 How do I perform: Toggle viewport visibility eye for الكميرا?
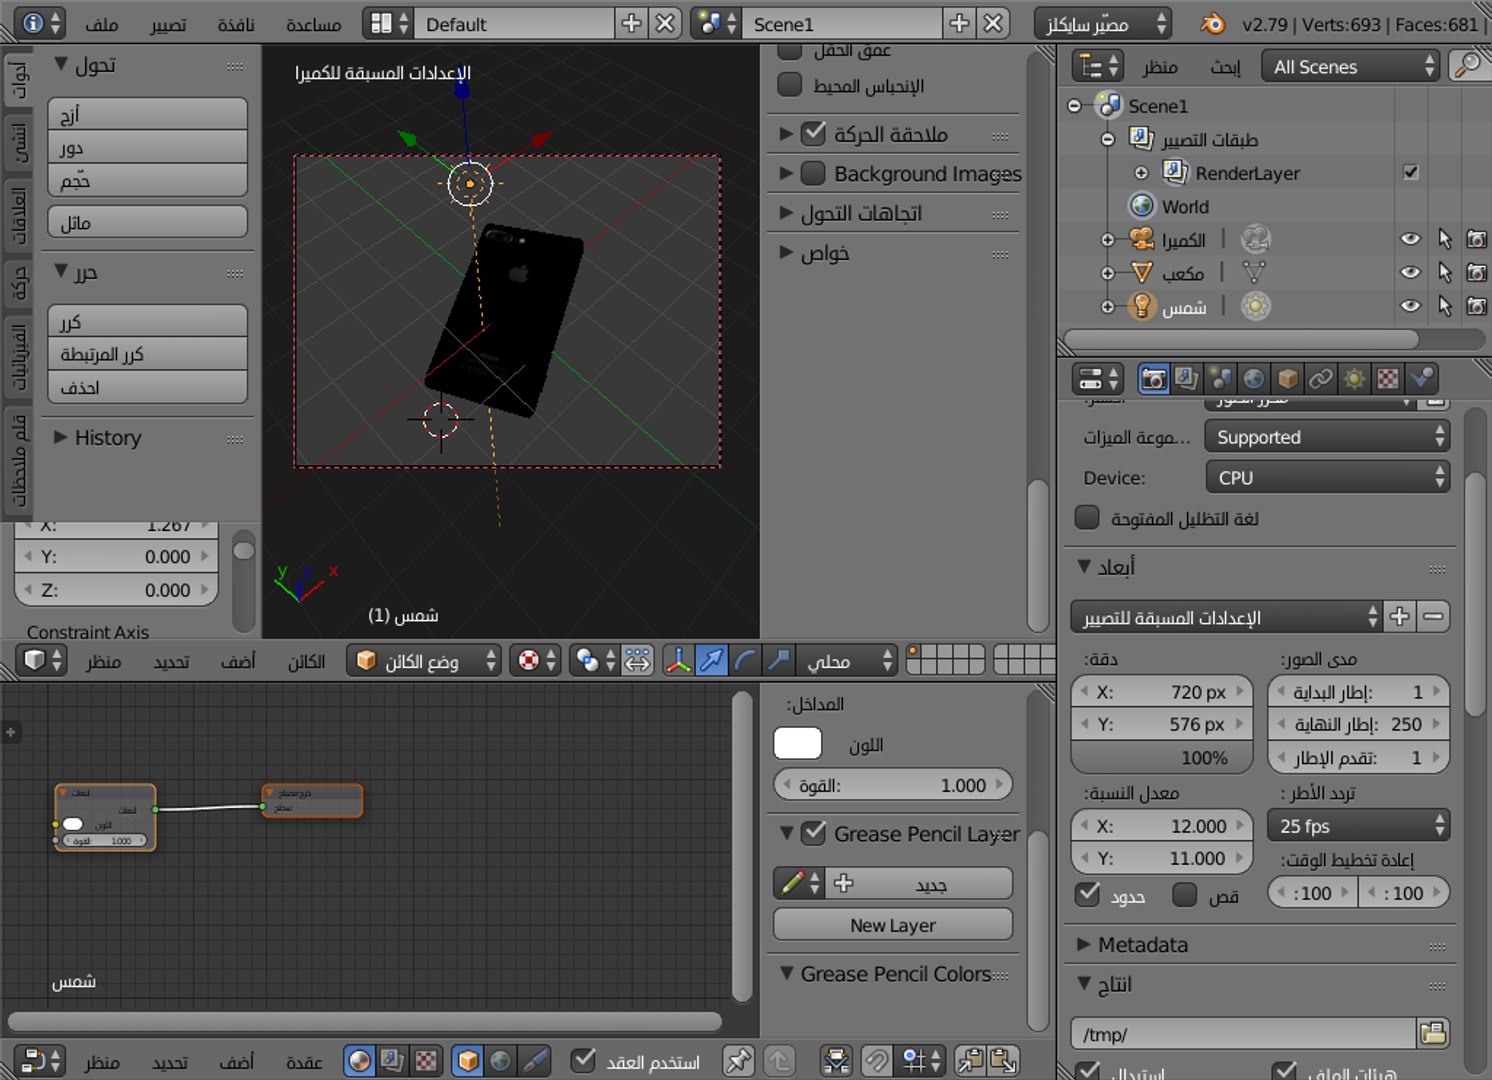pyautogui.click(x=1410, y=239)
